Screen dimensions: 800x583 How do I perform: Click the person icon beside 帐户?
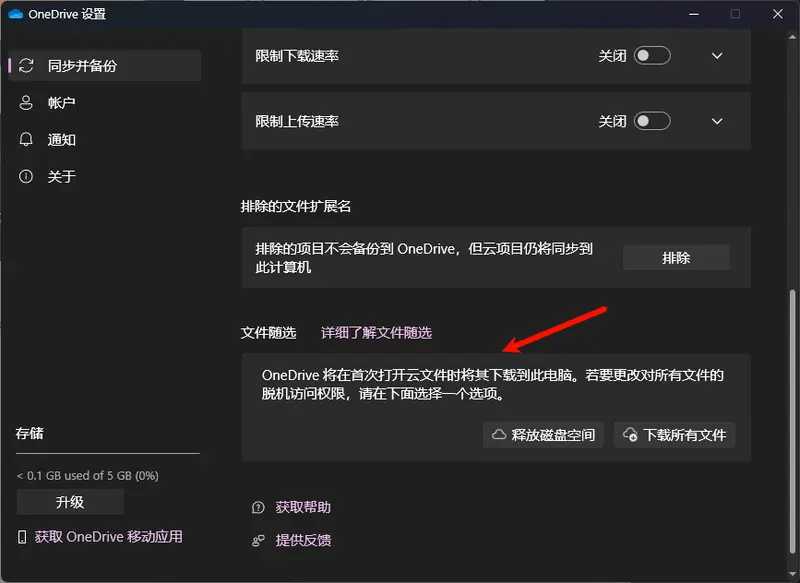click(26, 103)
